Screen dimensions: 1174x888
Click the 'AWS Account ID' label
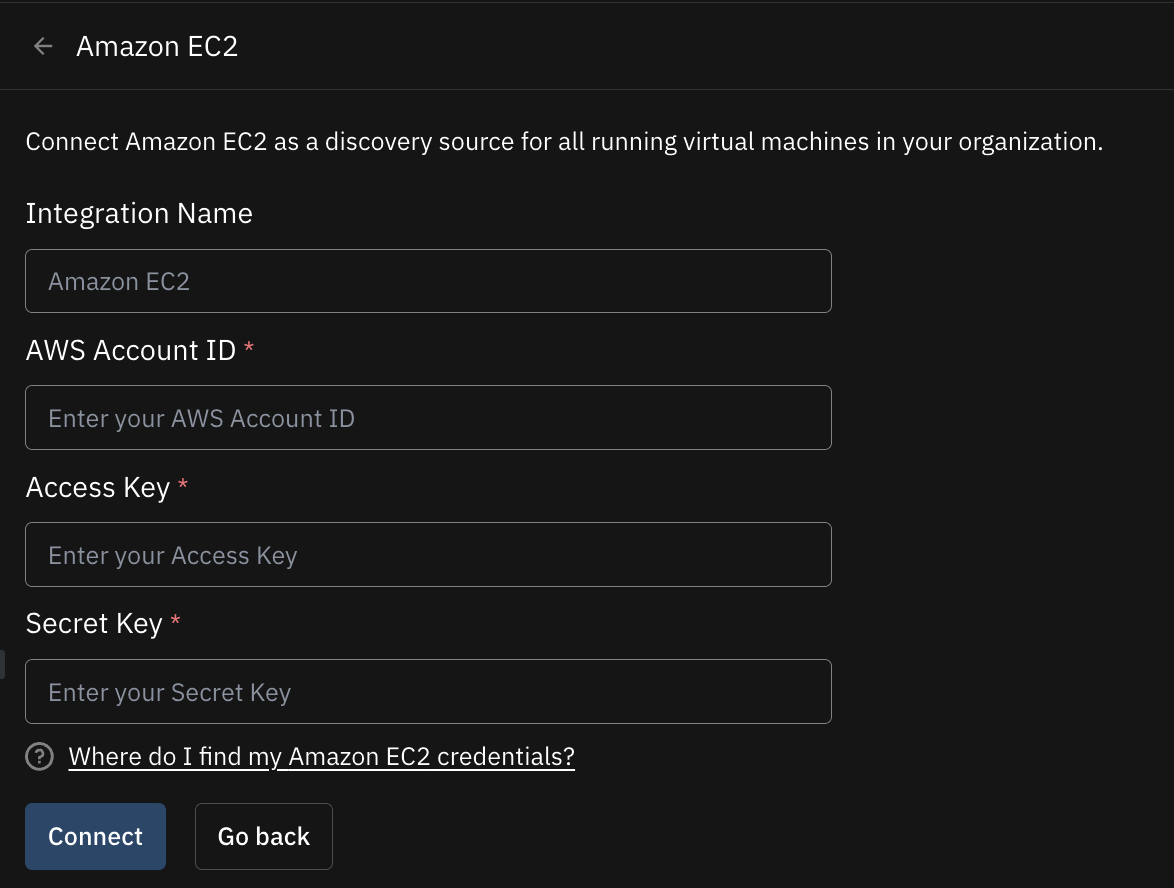131,350
